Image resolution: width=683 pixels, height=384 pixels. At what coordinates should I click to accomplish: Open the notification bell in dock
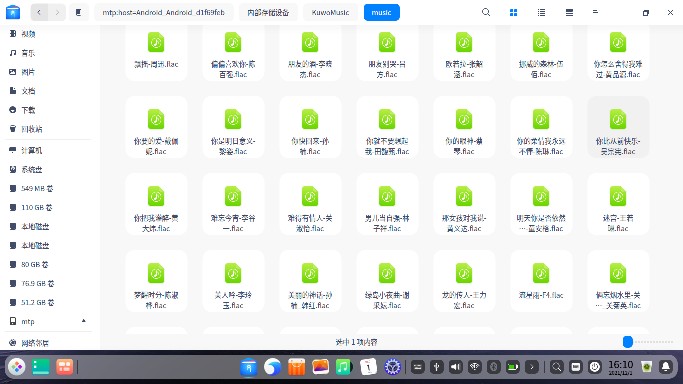click(x=666, y=367)
